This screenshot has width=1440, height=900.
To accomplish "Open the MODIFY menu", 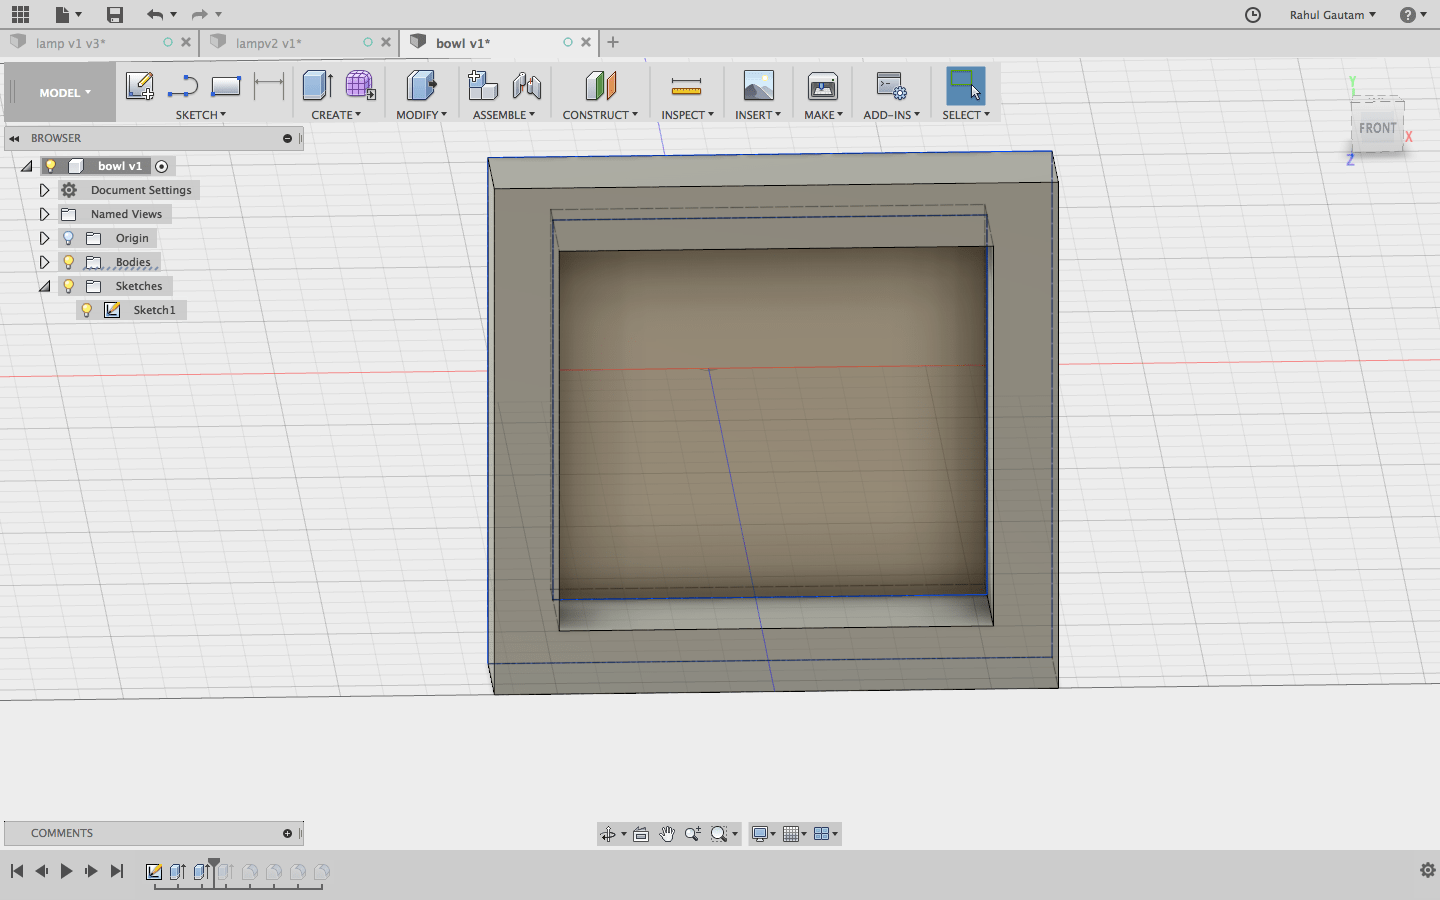I will pyautogui.click(x=421, y=115).
